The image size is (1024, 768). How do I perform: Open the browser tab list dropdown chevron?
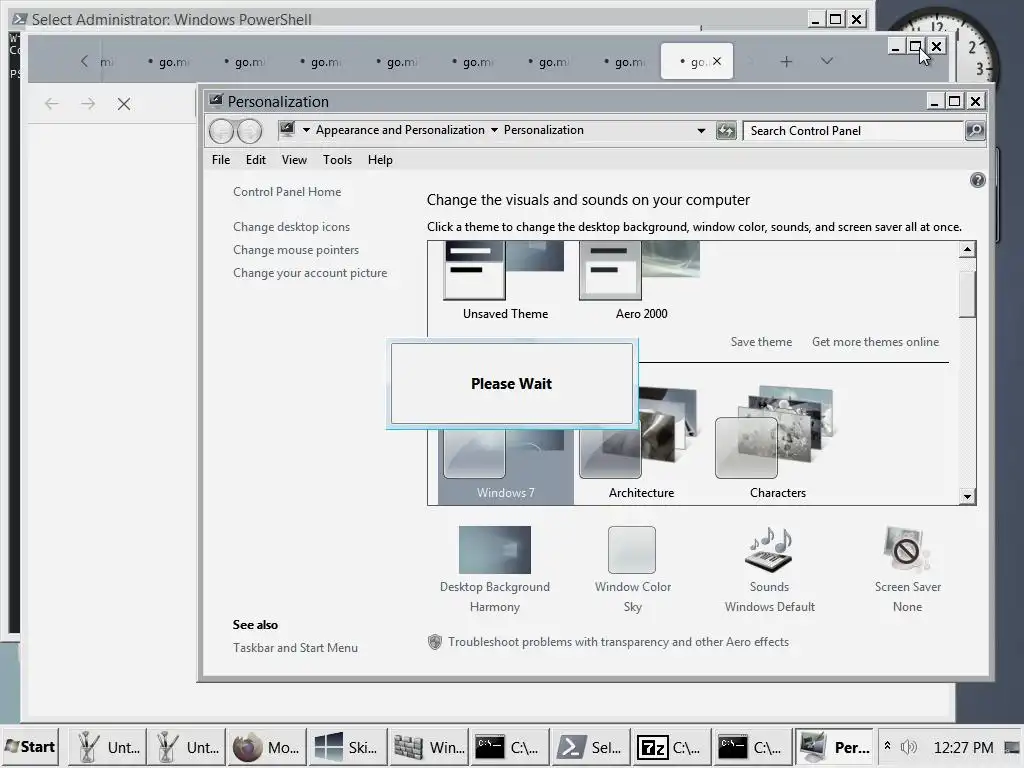(x=827, y=61)
